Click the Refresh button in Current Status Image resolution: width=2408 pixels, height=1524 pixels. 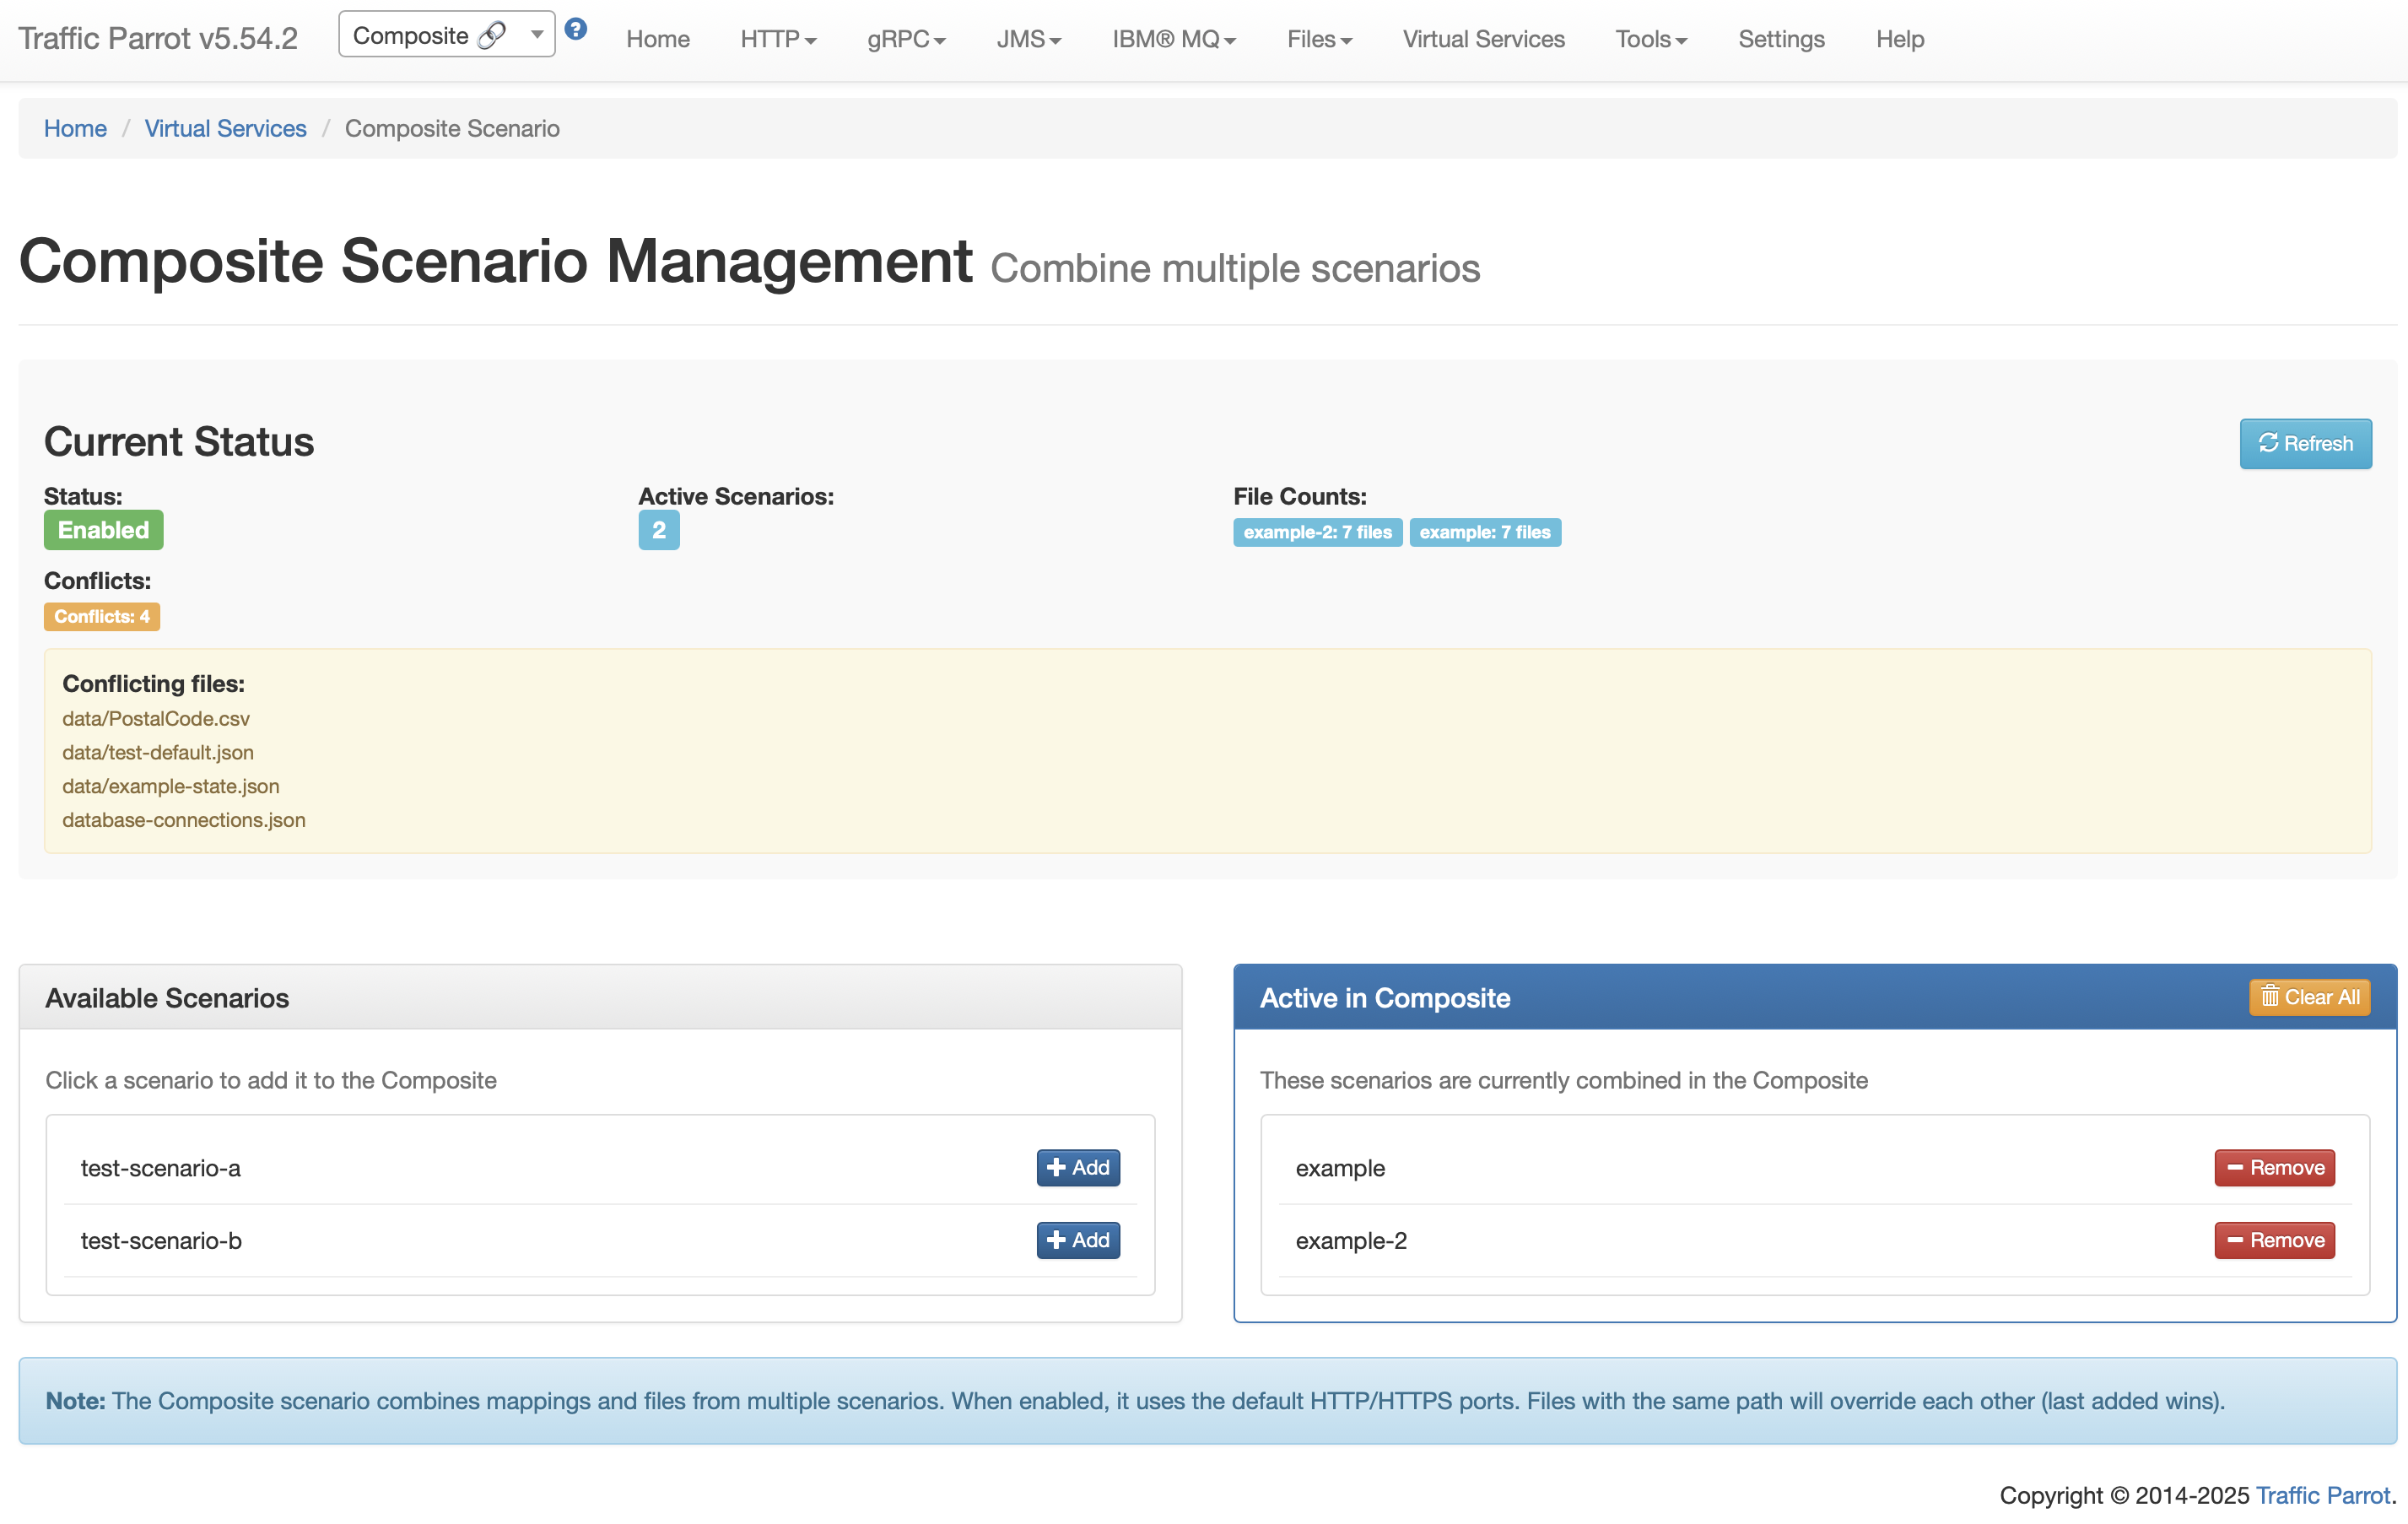[x=2304, y=443]
